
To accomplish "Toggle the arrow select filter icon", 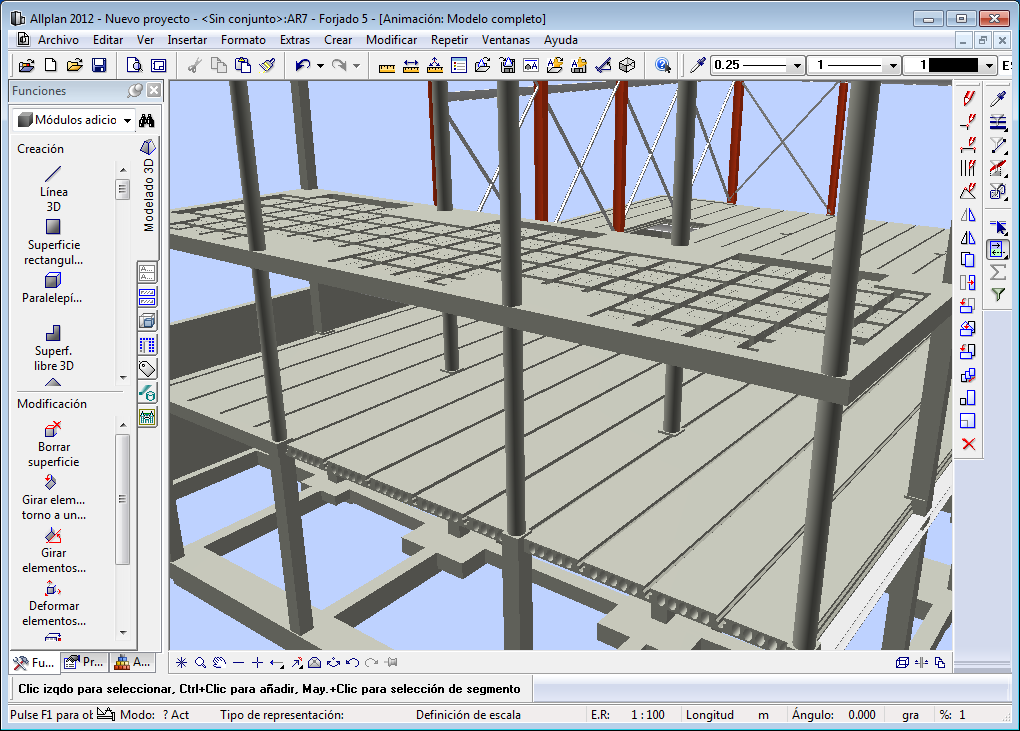I will tap(998, 227).
